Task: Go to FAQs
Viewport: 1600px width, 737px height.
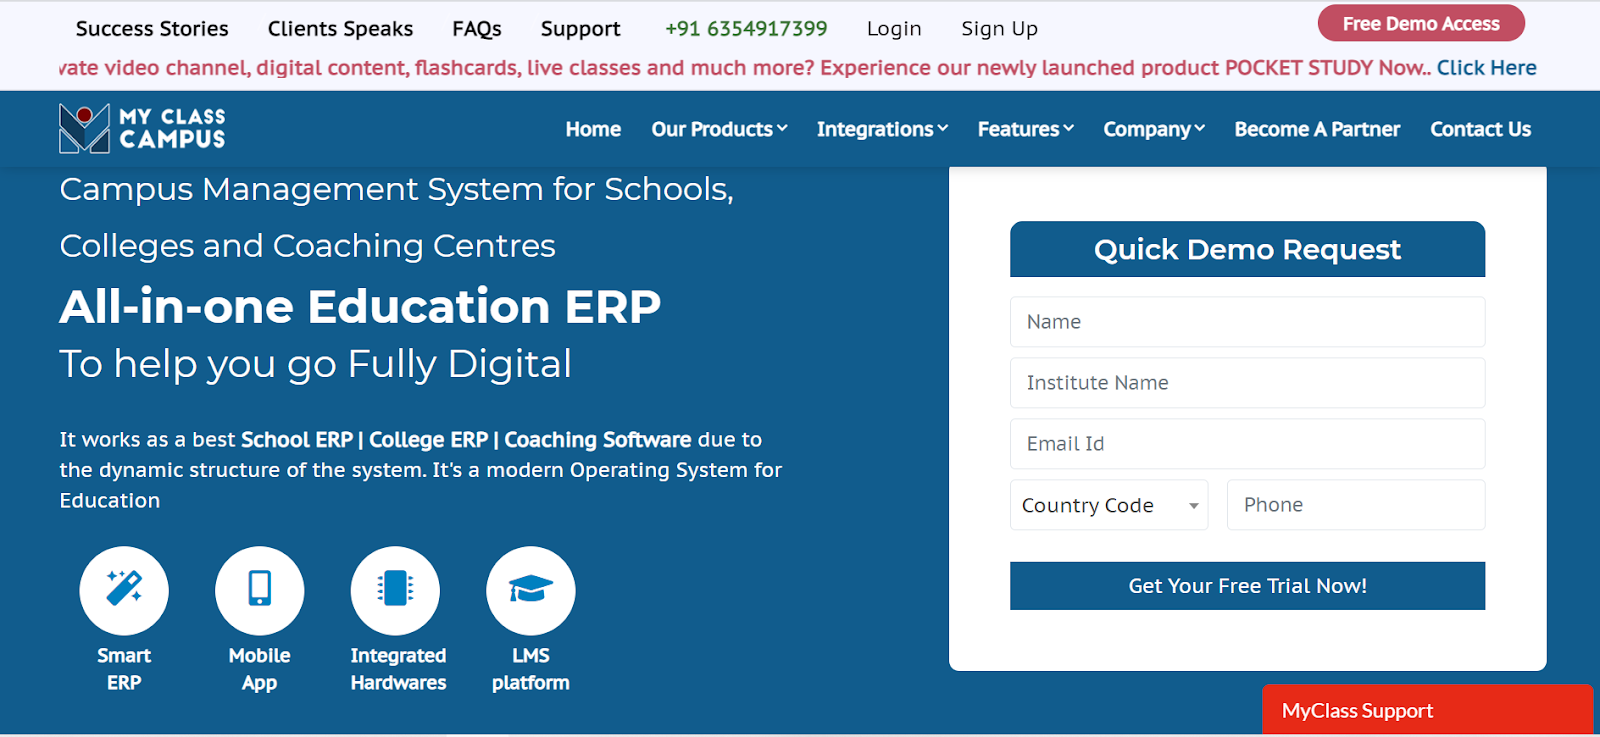Action: coord(477,29)
